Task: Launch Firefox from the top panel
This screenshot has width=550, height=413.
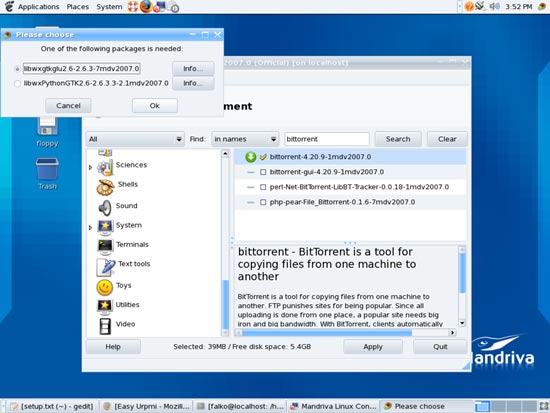Action: point(146,6)
